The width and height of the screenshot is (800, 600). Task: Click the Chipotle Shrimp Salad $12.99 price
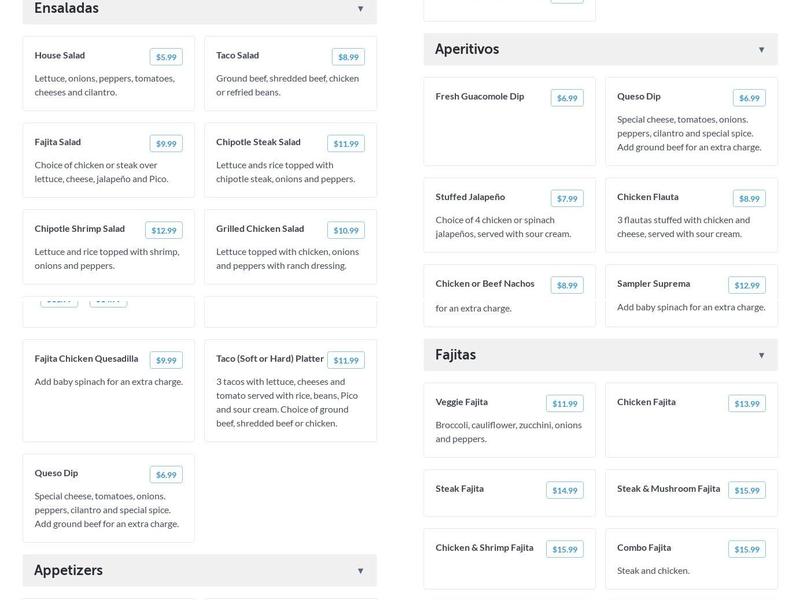tap(164, 231)
